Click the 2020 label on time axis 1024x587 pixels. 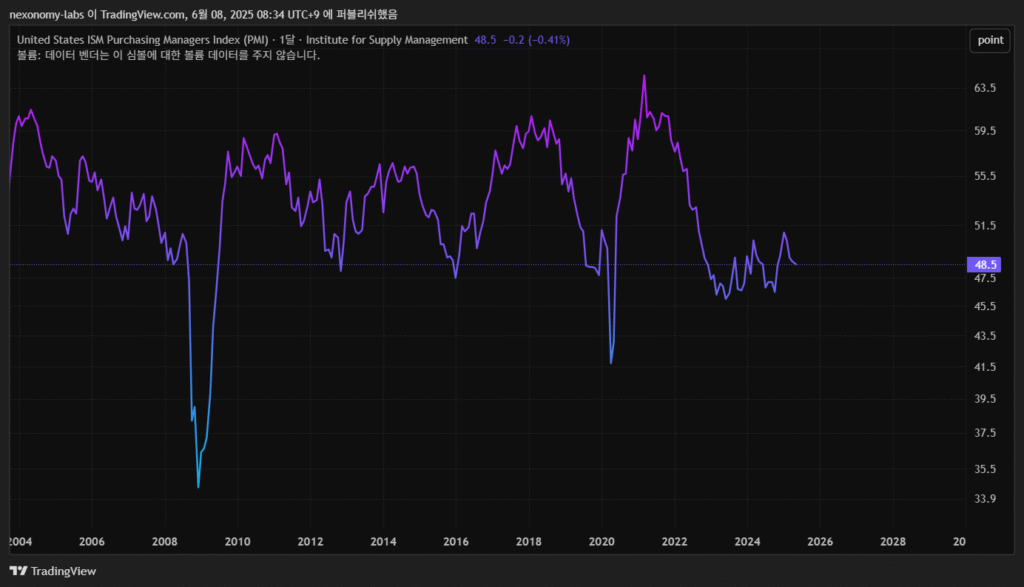[602, 541]
